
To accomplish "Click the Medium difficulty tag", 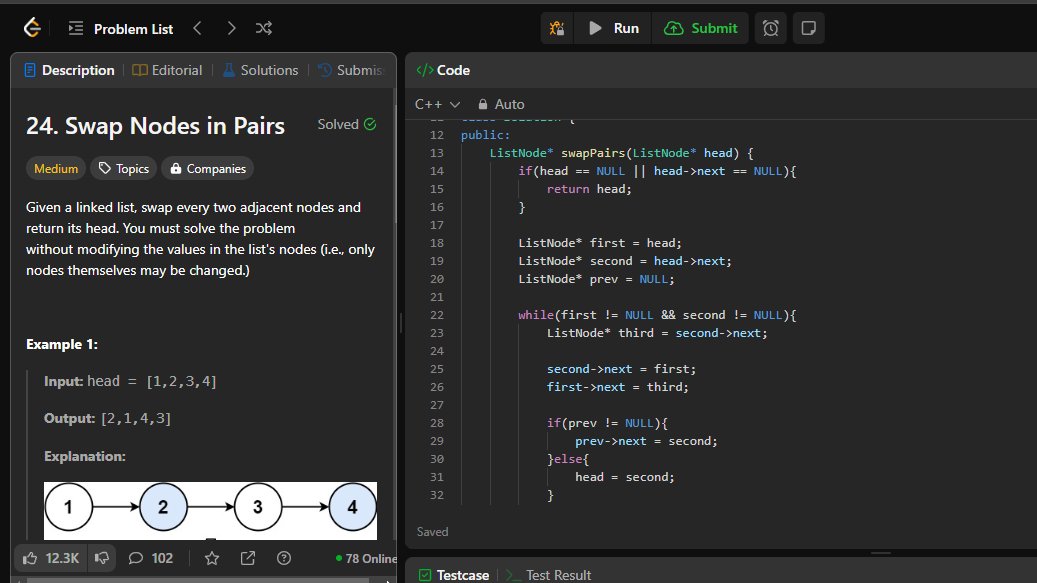I will [56, 169].
